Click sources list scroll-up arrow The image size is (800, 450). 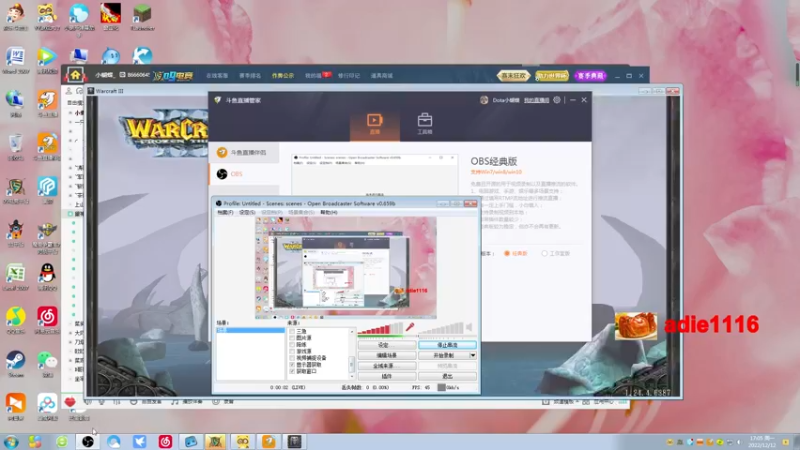pos(352,332)
